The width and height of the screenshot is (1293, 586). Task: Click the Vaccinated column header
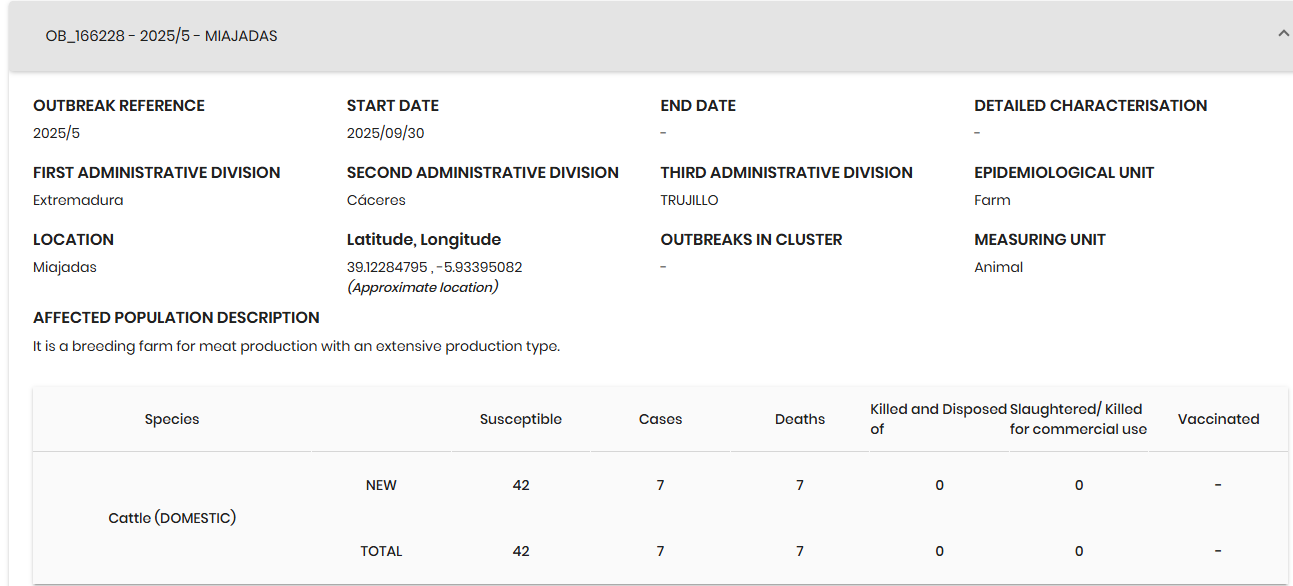point(1218,419)
